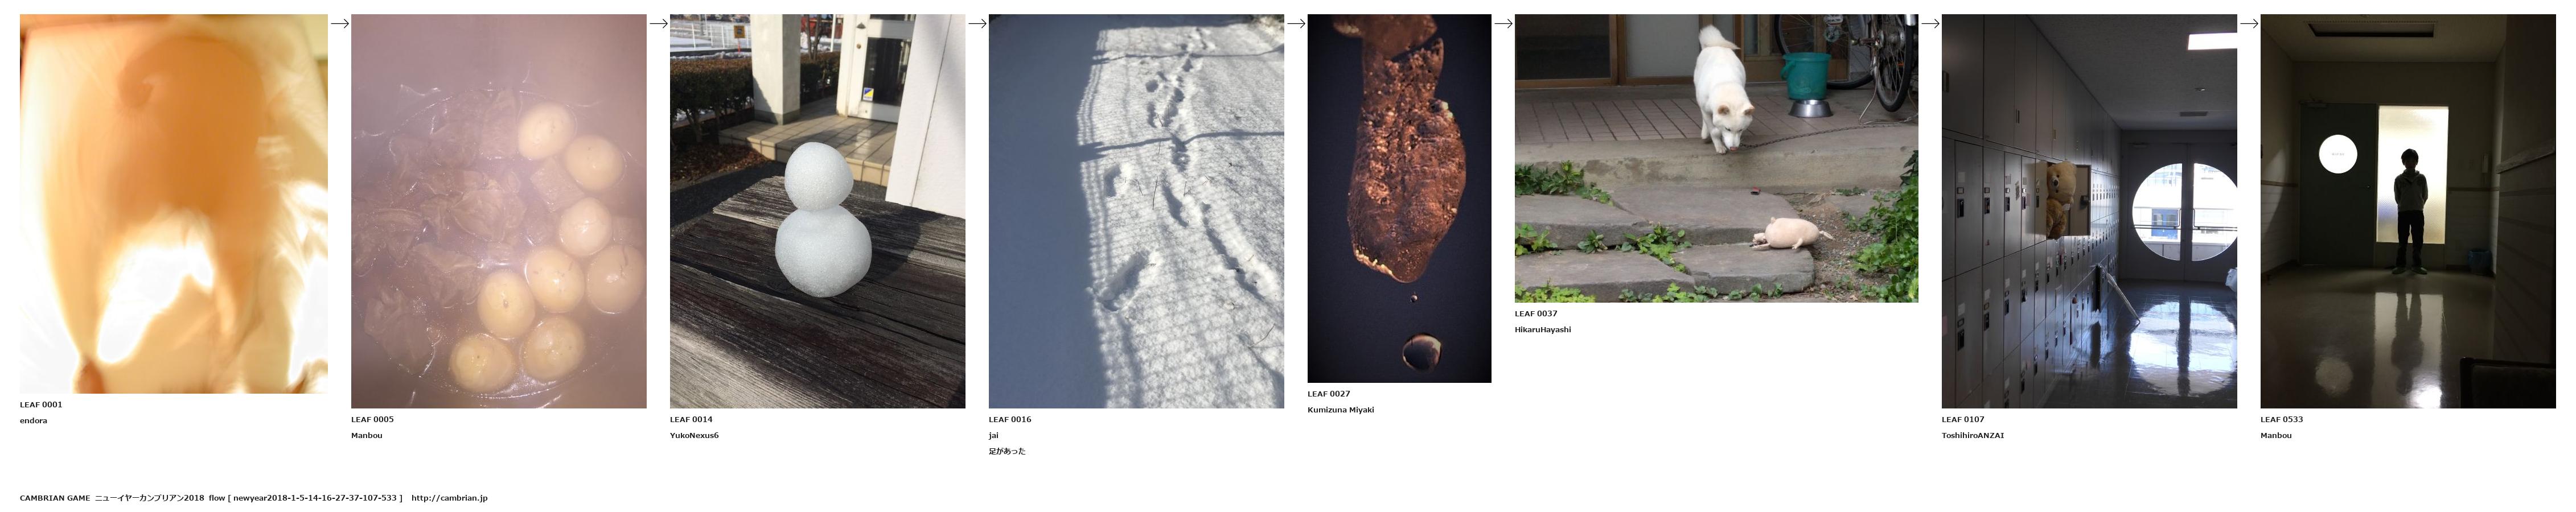
Task: Open the locker hallway photo LEAF 0107
Action: click(2089, 211)
